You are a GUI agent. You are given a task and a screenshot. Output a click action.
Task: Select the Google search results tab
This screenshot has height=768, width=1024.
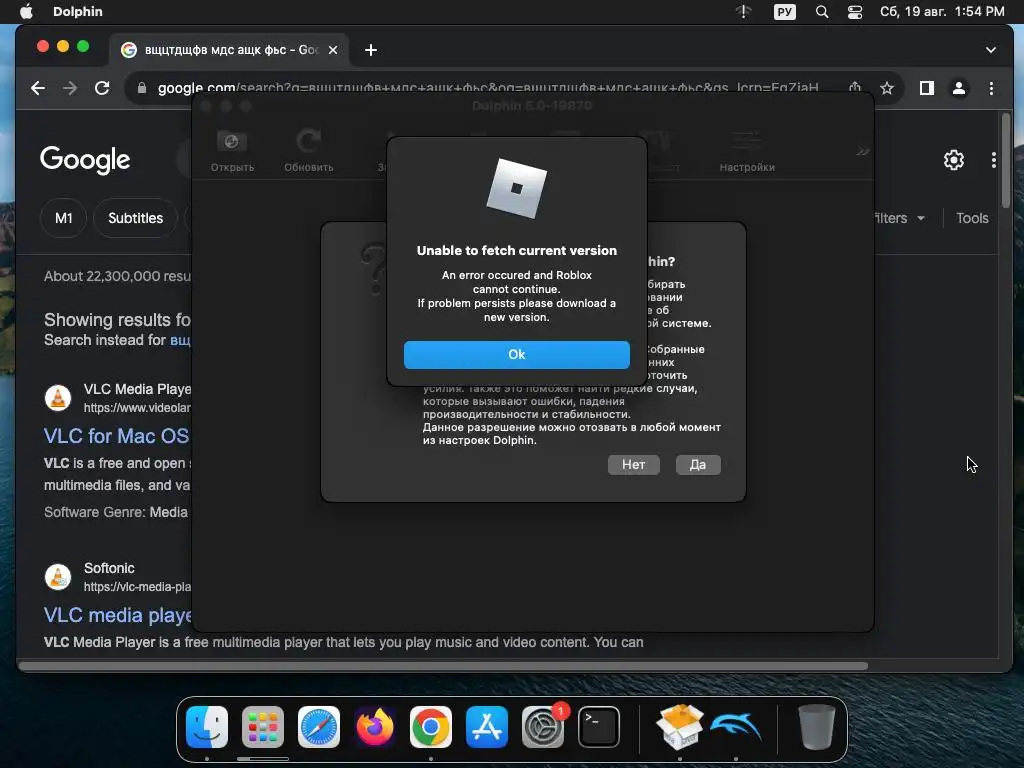229,50
